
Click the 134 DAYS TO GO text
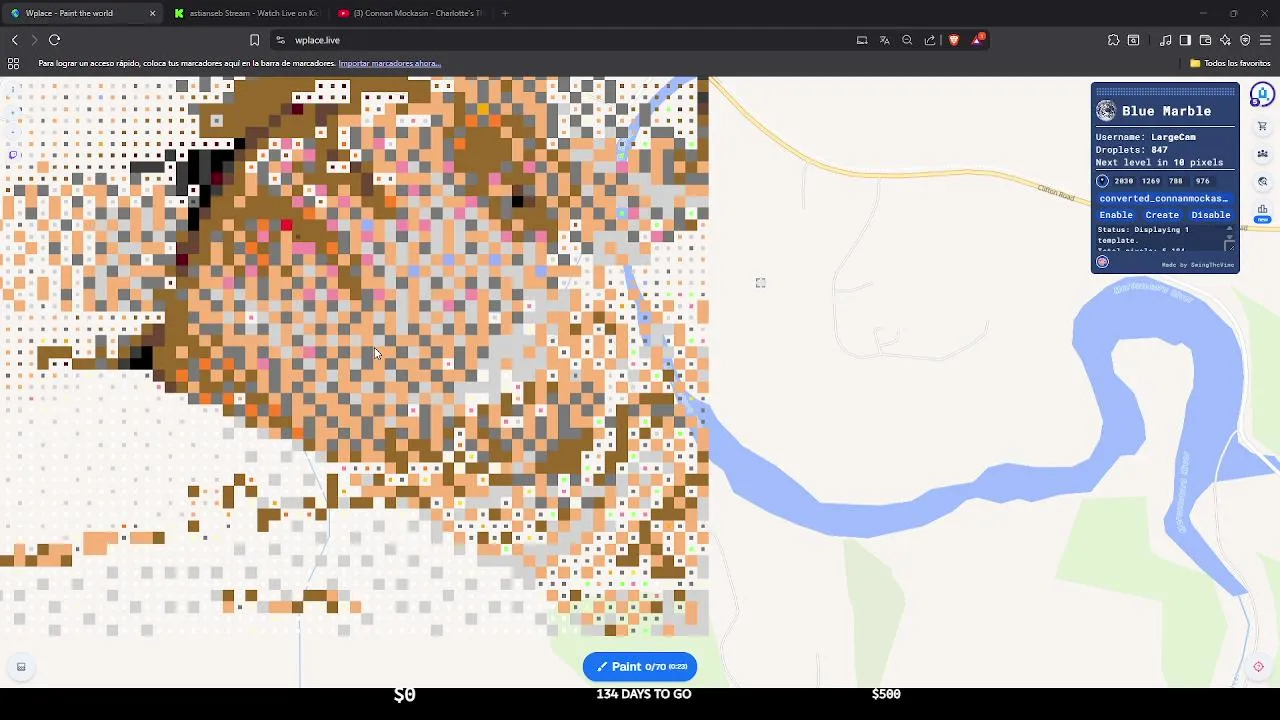pos(644,694)
